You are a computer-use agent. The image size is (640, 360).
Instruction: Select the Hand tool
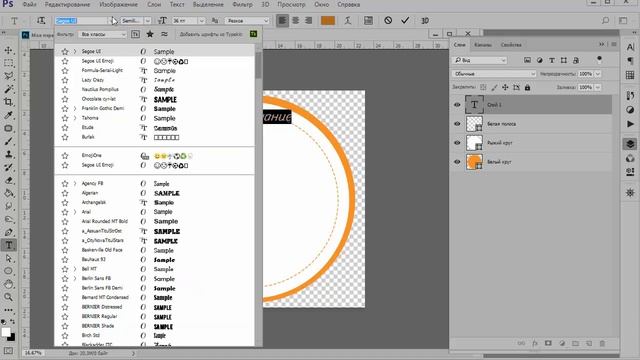pos(8,284)
